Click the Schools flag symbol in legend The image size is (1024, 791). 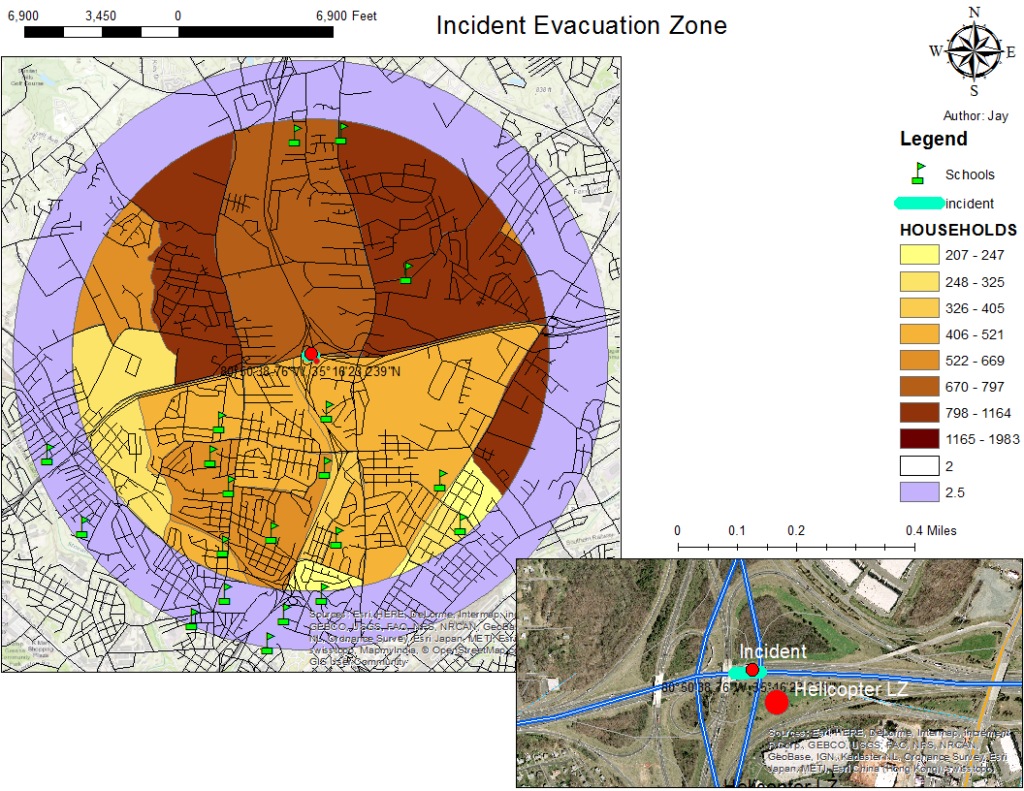(x=919, y=174)
